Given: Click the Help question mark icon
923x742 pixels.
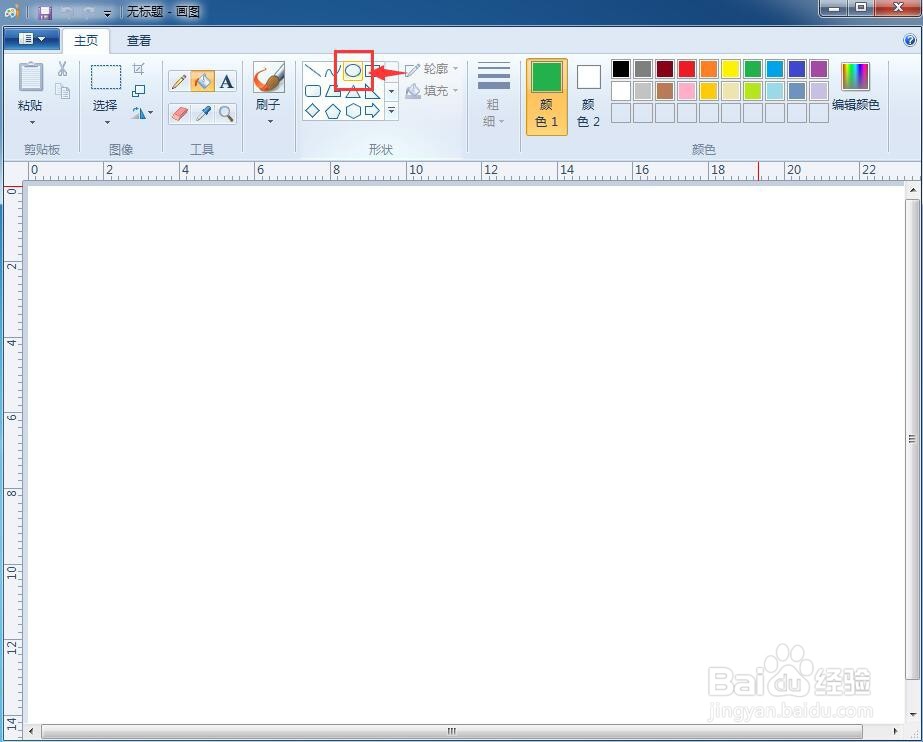Looking at the screenshot, I should [x=909, y=40].
